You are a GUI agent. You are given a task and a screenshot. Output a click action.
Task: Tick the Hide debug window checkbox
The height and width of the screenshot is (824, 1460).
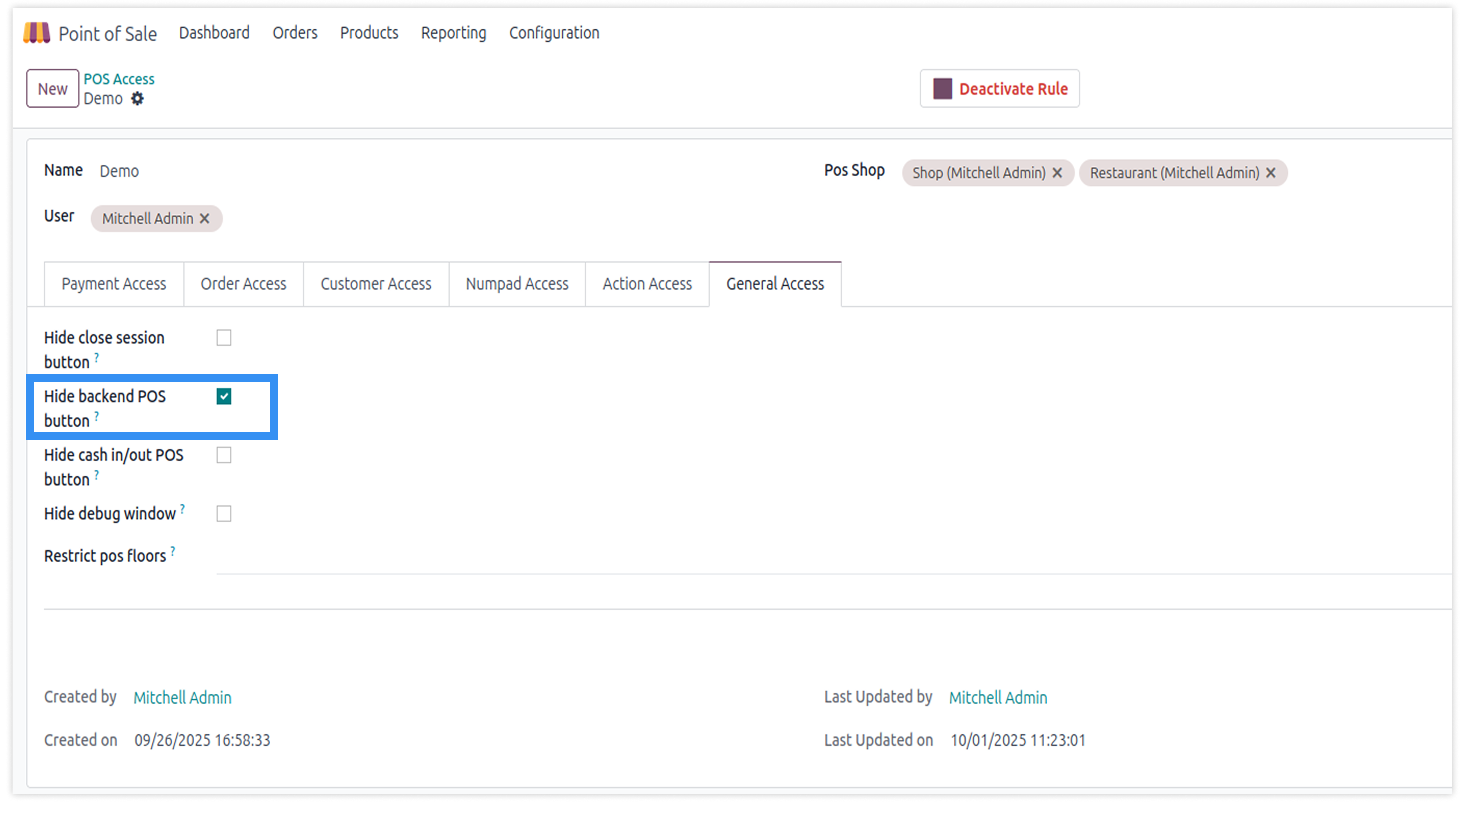(224, 514)
